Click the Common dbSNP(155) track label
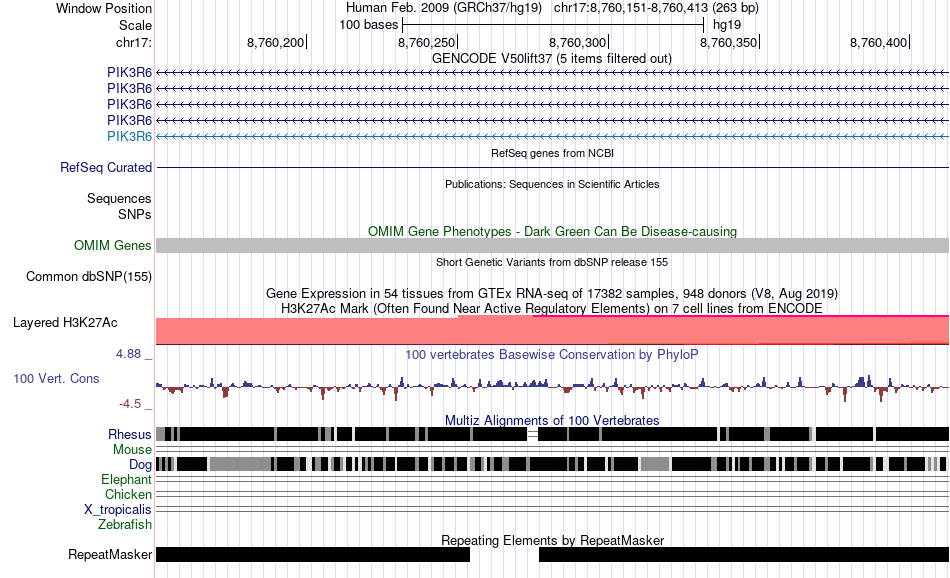This screenshot has height=578, width=950. pyautogui.click(x=88, y=276)
